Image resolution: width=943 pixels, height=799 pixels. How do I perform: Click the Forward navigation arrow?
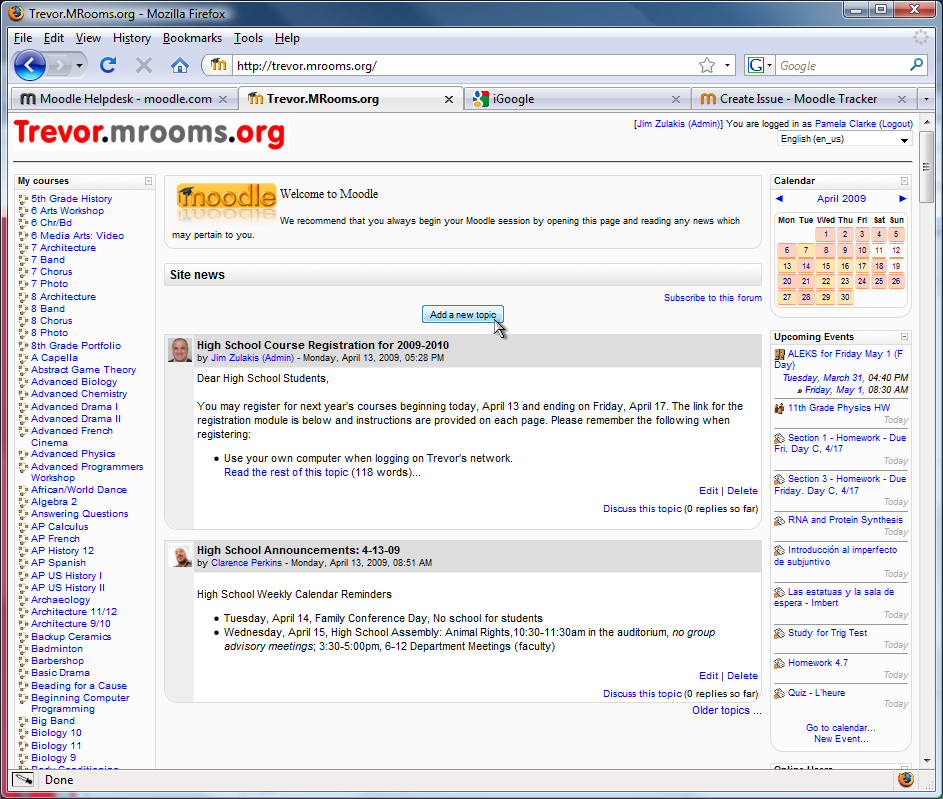point(59,65)
